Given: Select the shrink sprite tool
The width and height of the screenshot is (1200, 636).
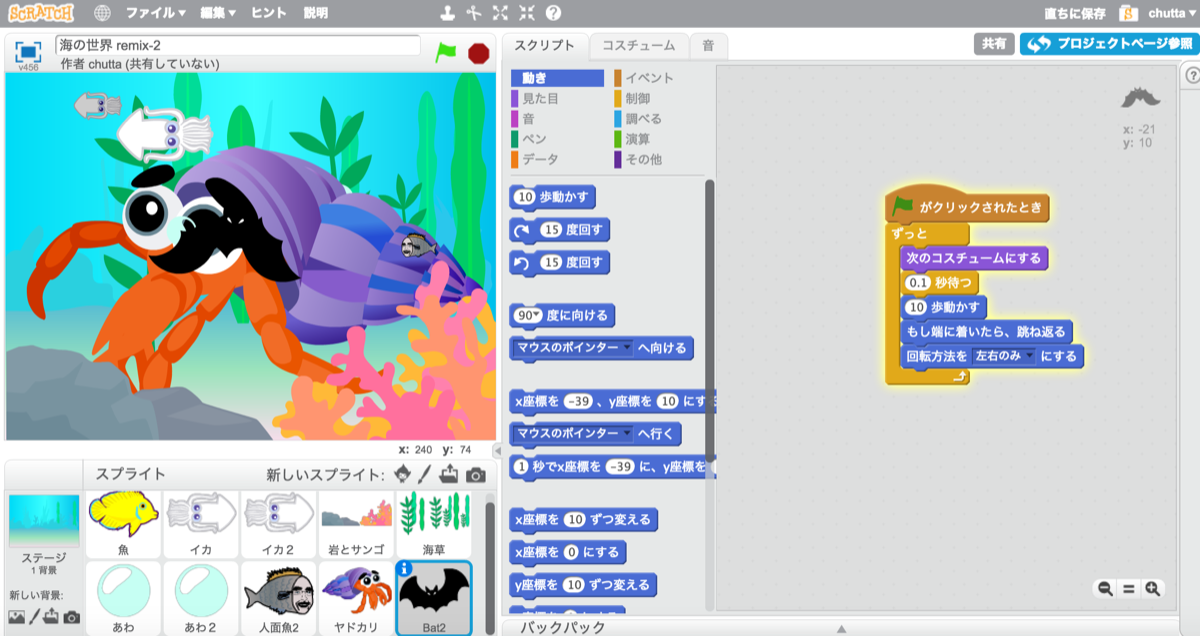Looking at the screenshot, I should pyautogui.click(x=526, y=13).
